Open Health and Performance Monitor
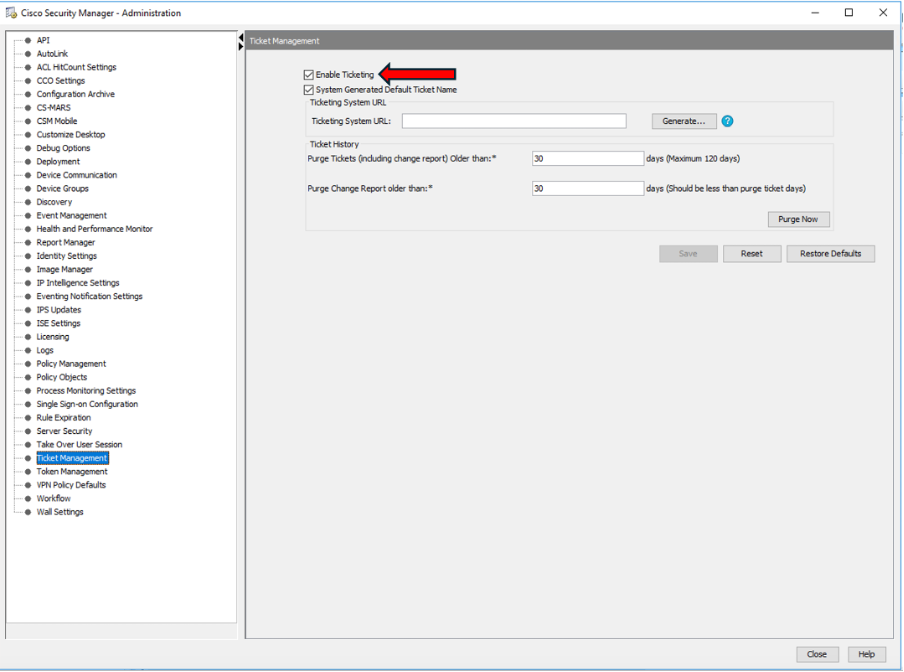This screenshot has width=904, height=672. pos(95,229)
